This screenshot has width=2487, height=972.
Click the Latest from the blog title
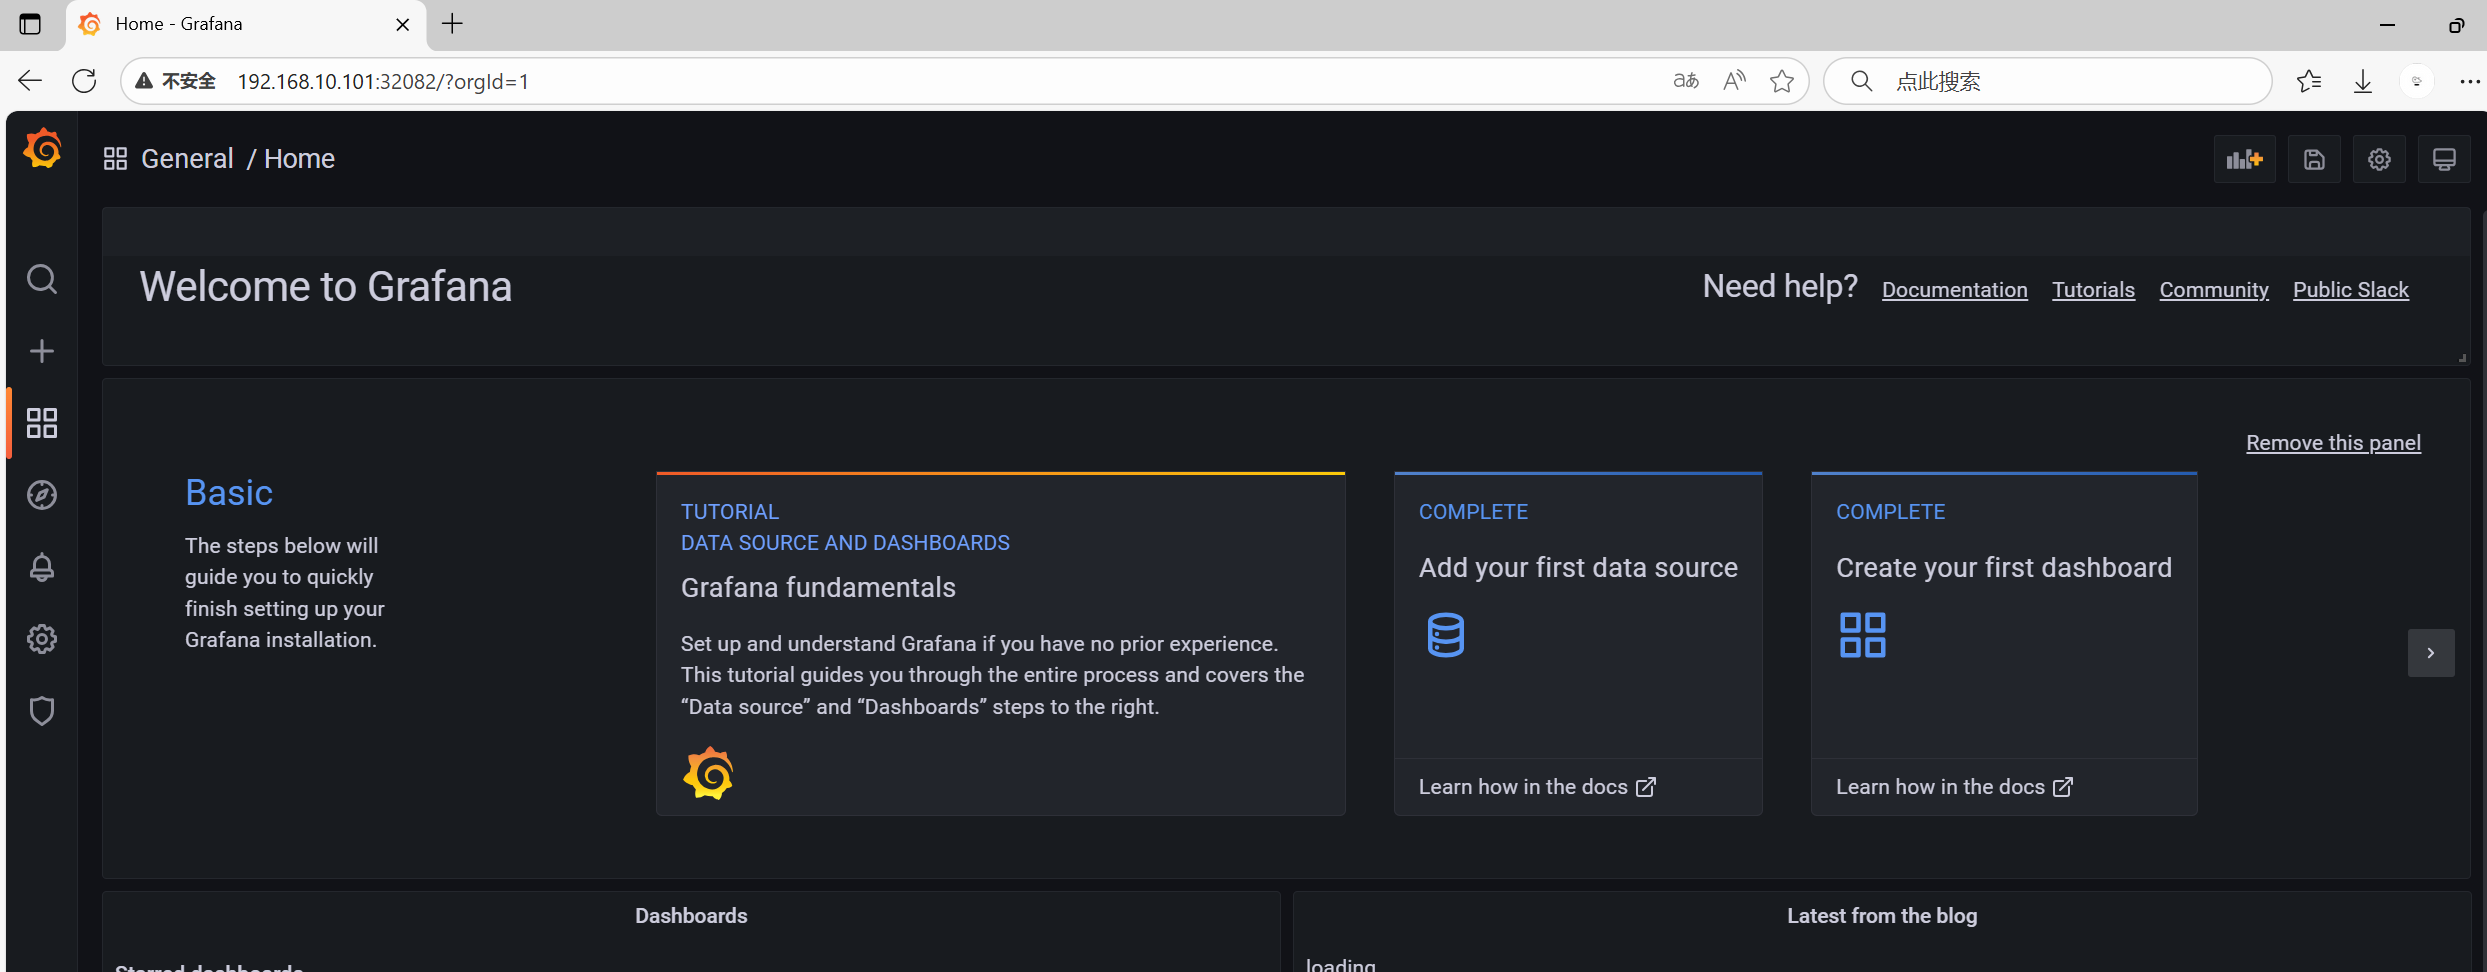1882,916
